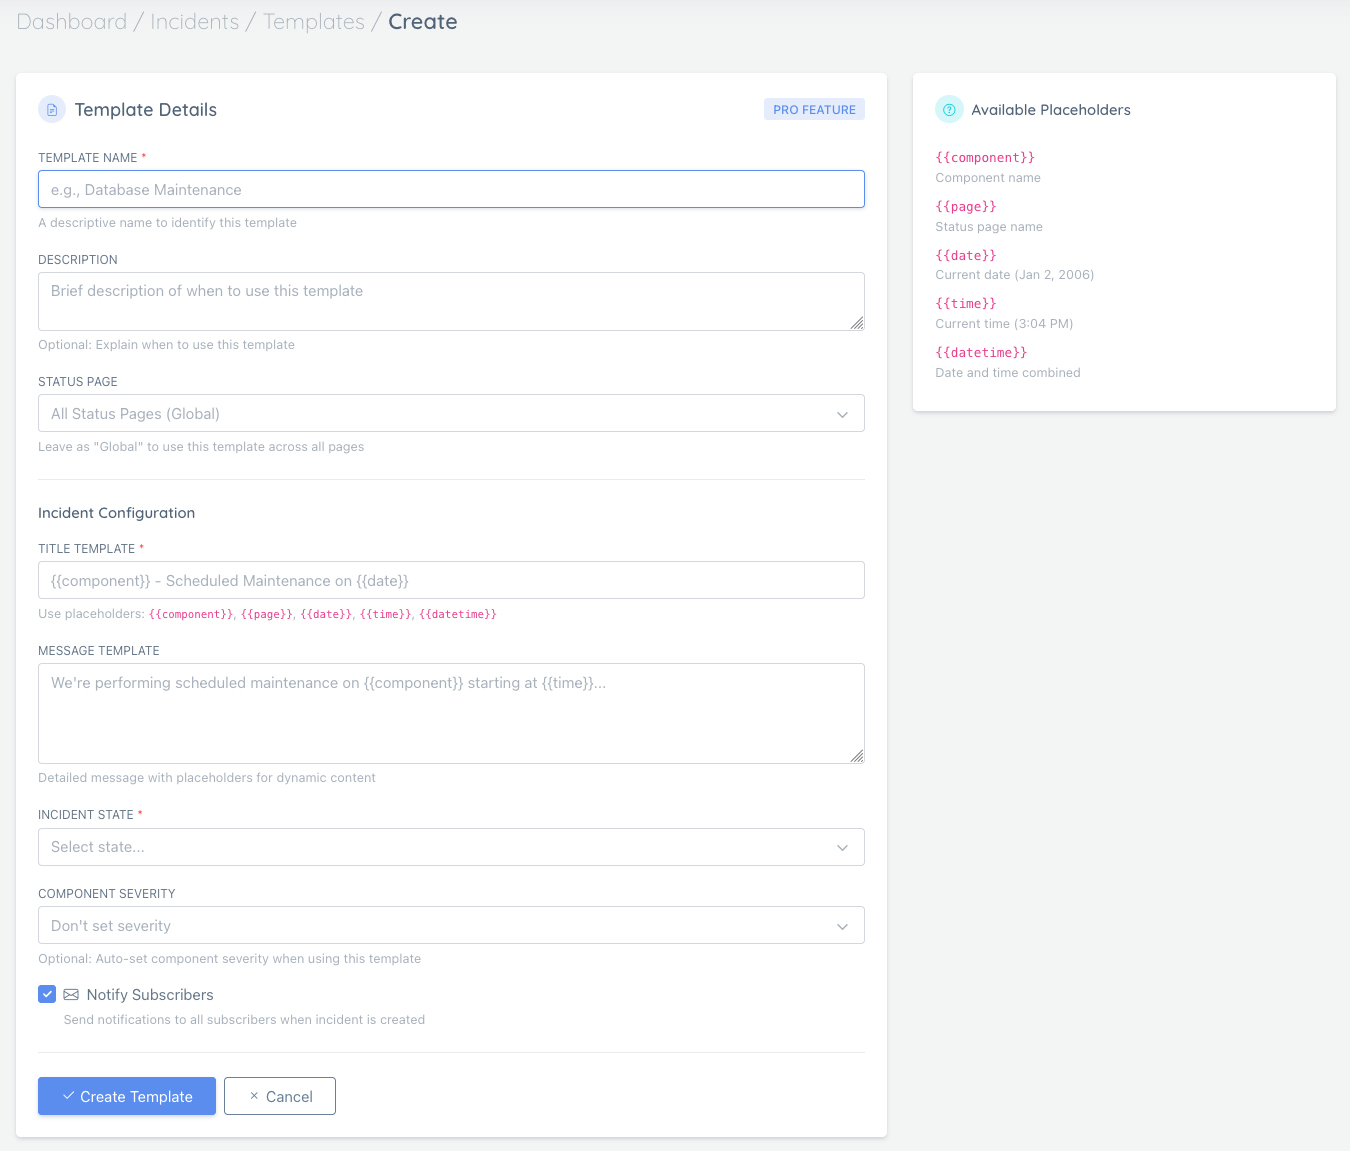The height and width of the screenshot is (1151, 1350).
Task: Open the Component Severity dropdown
Action: pos(451,925)
